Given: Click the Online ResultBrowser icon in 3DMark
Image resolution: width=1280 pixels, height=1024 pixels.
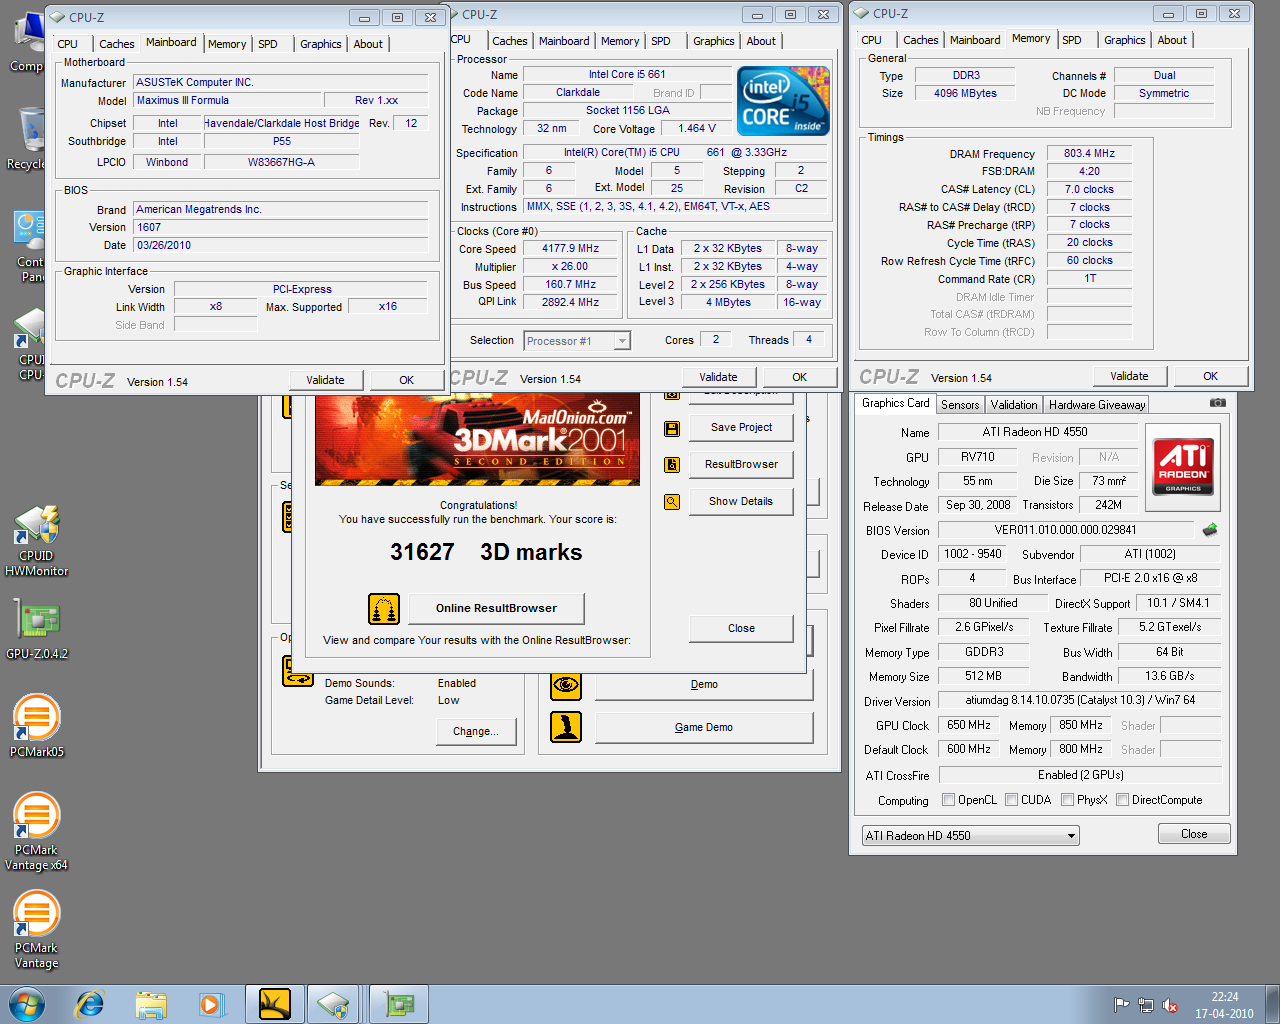Looking at the screenshot, I should (384, 609).
